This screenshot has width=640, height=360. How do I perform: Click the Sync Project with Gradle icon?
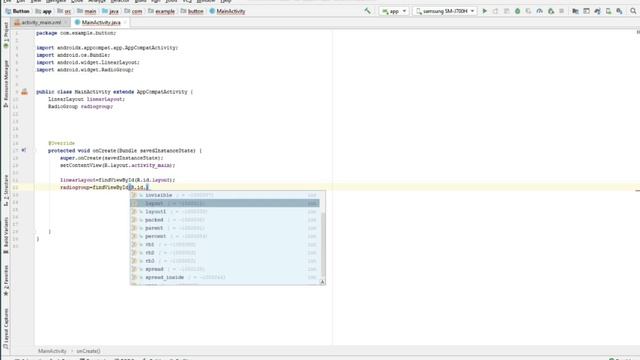pos(598,11)
